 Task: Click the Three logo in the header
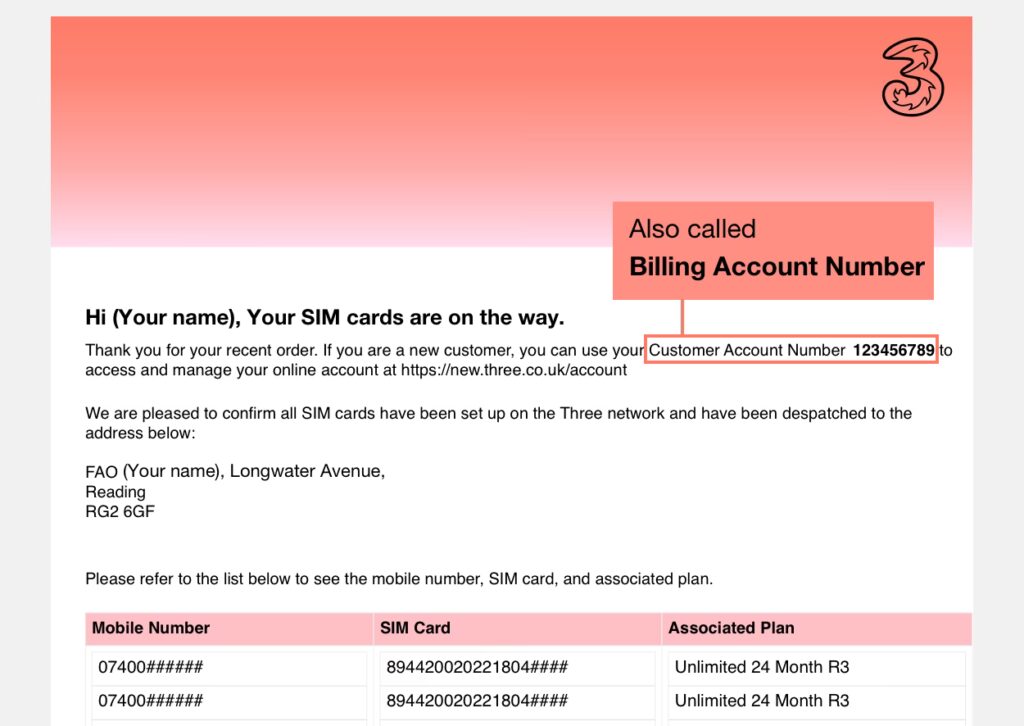pyautogui.click(x=912, y=76)
